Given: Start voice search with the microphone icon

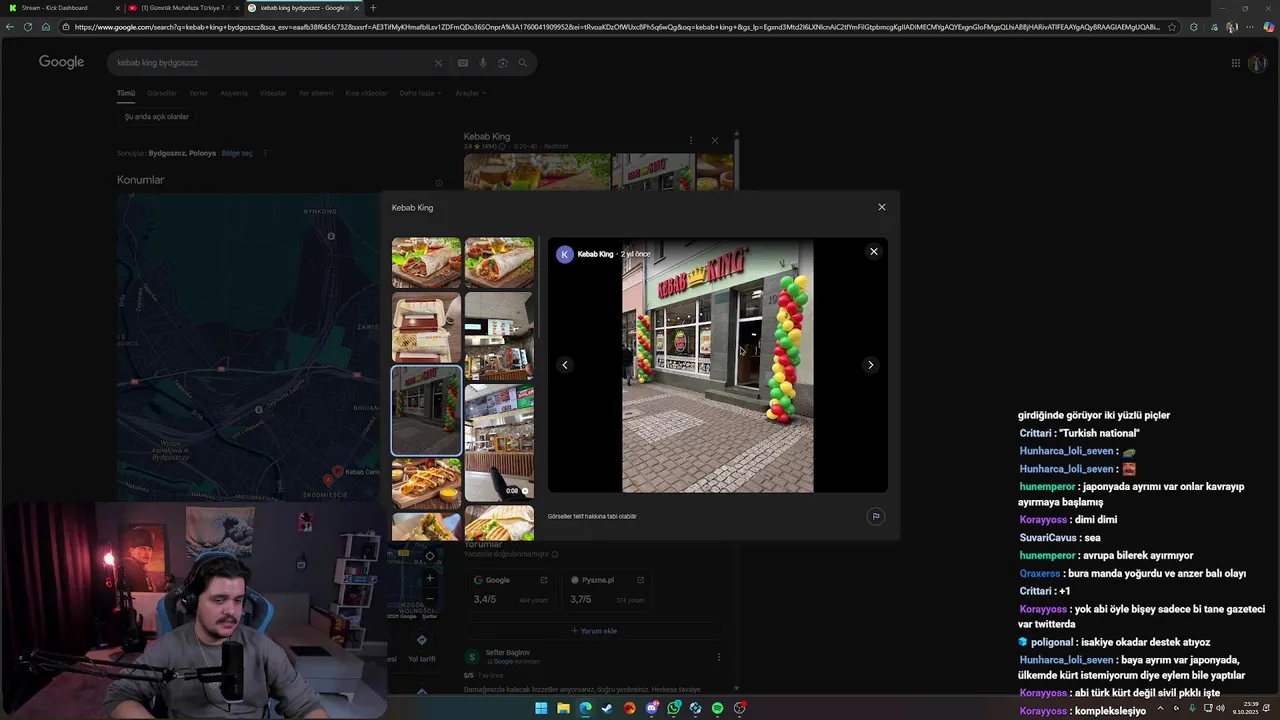Looking at the screenshot, I should (483, 63).
